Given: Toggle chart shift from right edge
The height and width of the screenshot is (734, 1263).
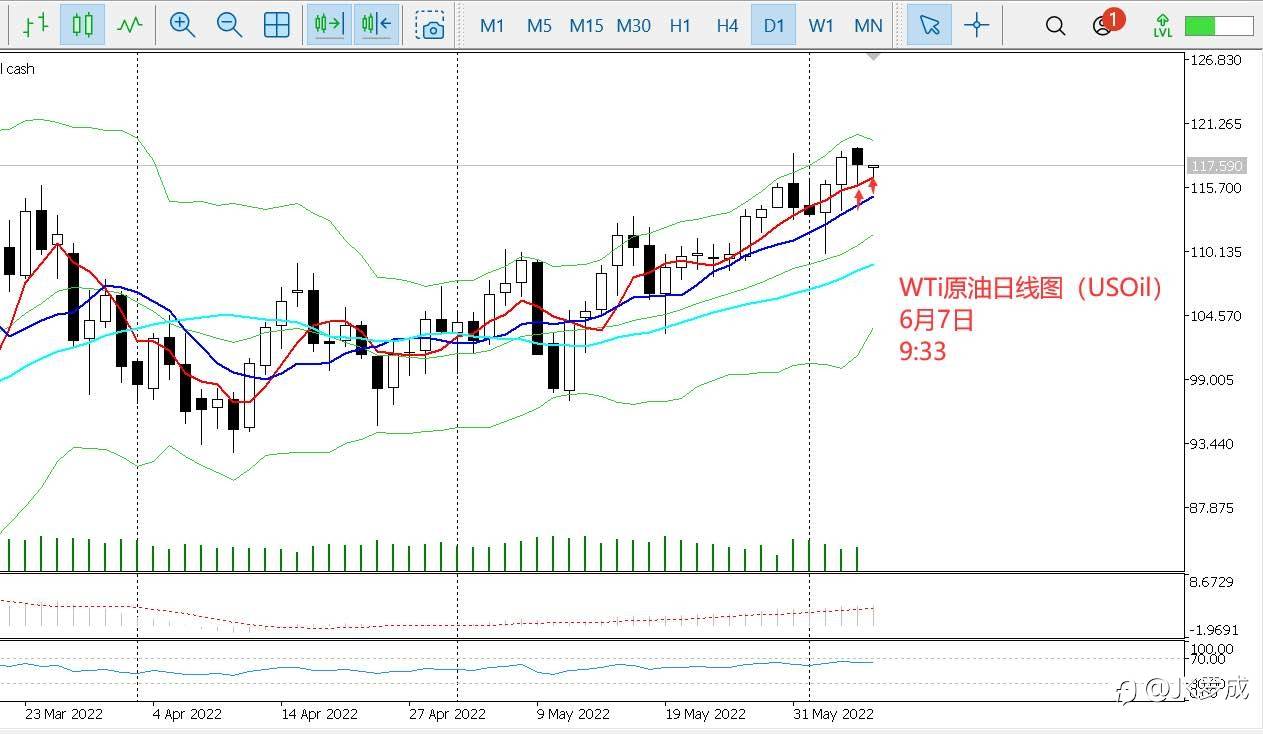Looking at the screenshot, I should (x=376, y=25).
